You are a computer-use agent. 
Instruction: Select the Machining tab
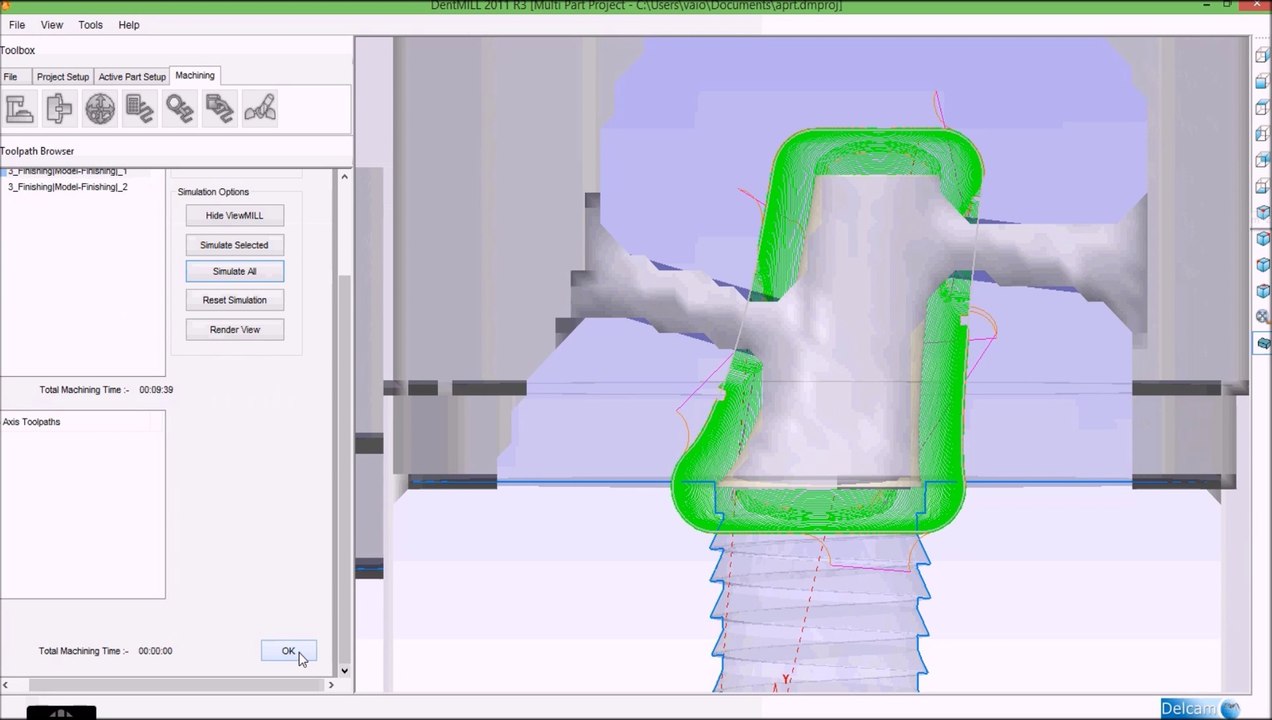pos(195,76)
